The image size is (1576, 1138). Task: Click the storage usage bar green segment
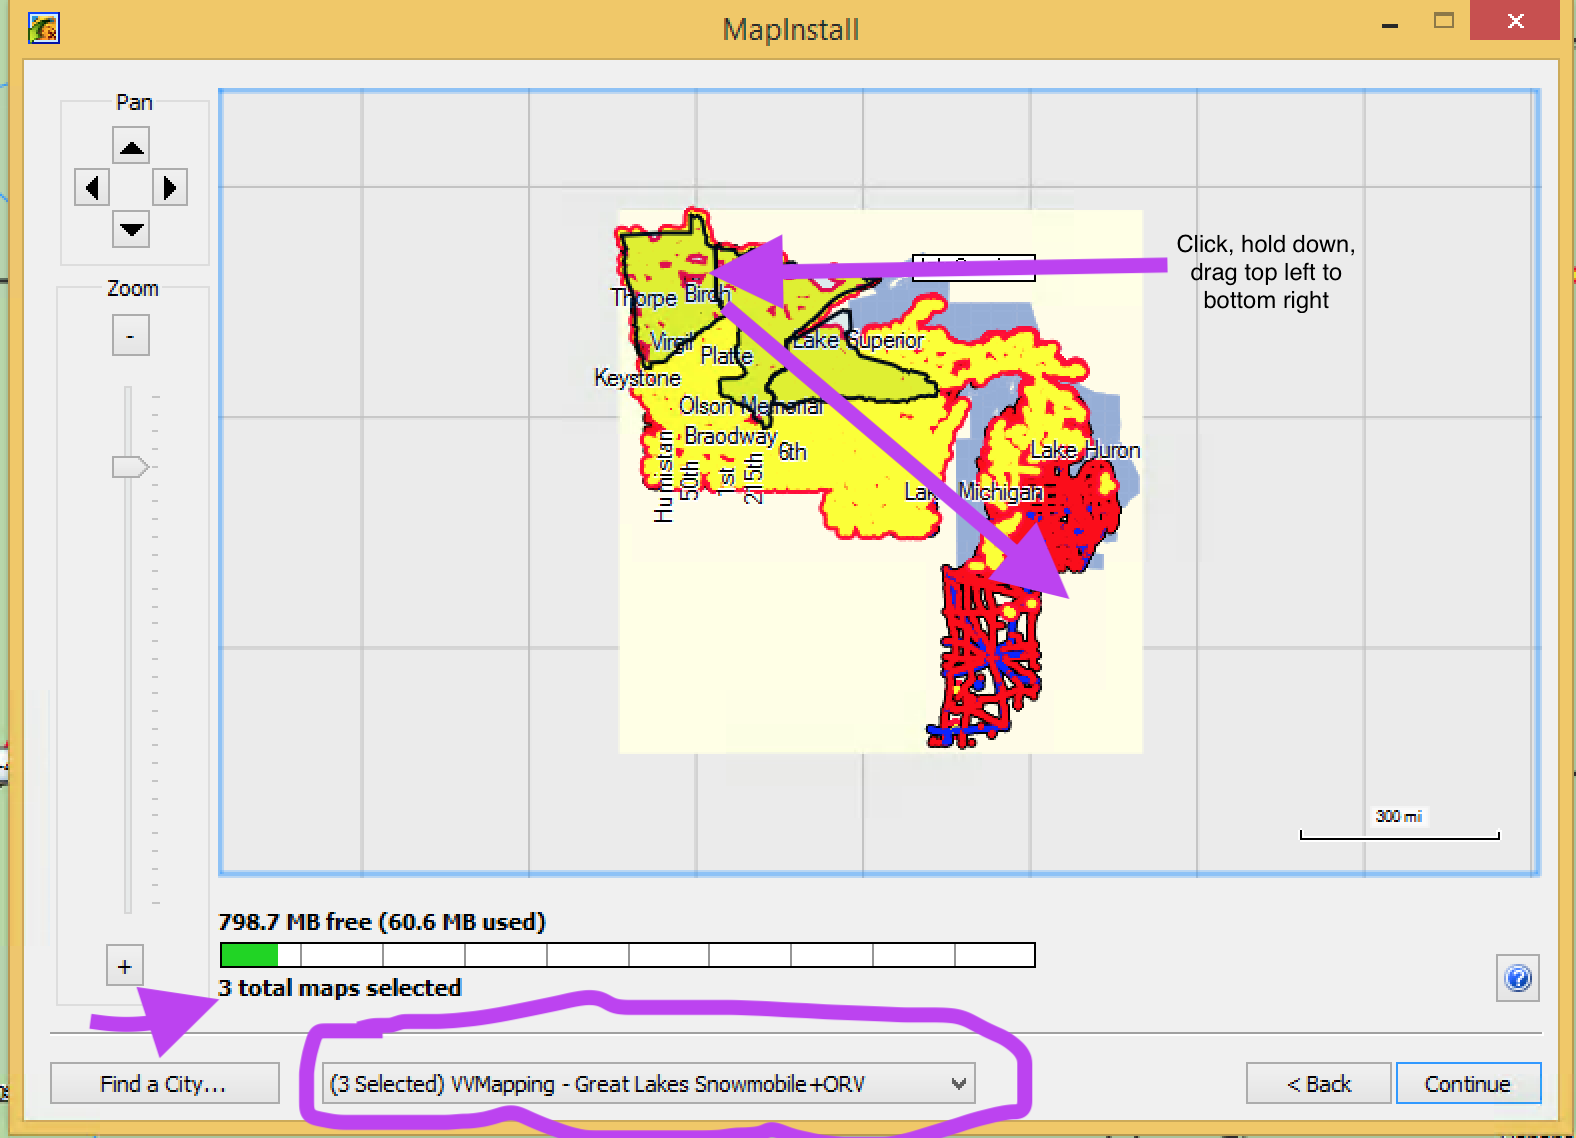pyautogui.click(x=249, y=954)
